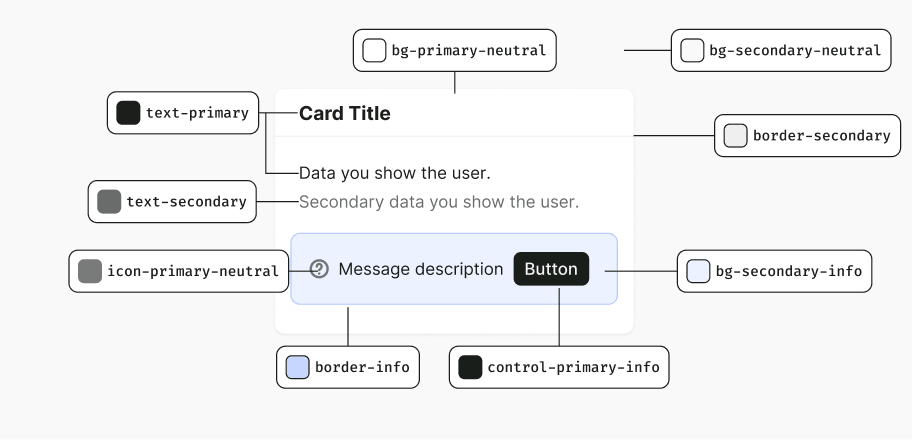Click the help question-mark icon in message
Screen dimensions: 912x440
[319, 269]
